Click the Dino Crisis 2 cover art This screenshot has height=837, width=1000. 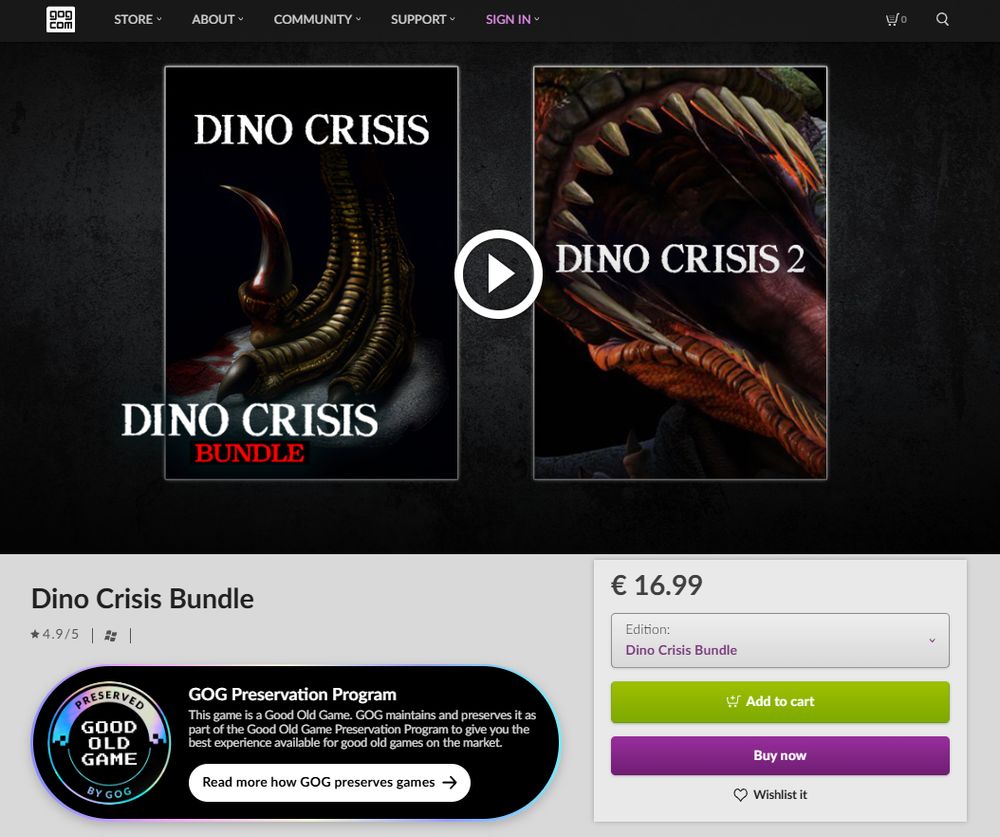pyautogui.click(x=680, y=272)
